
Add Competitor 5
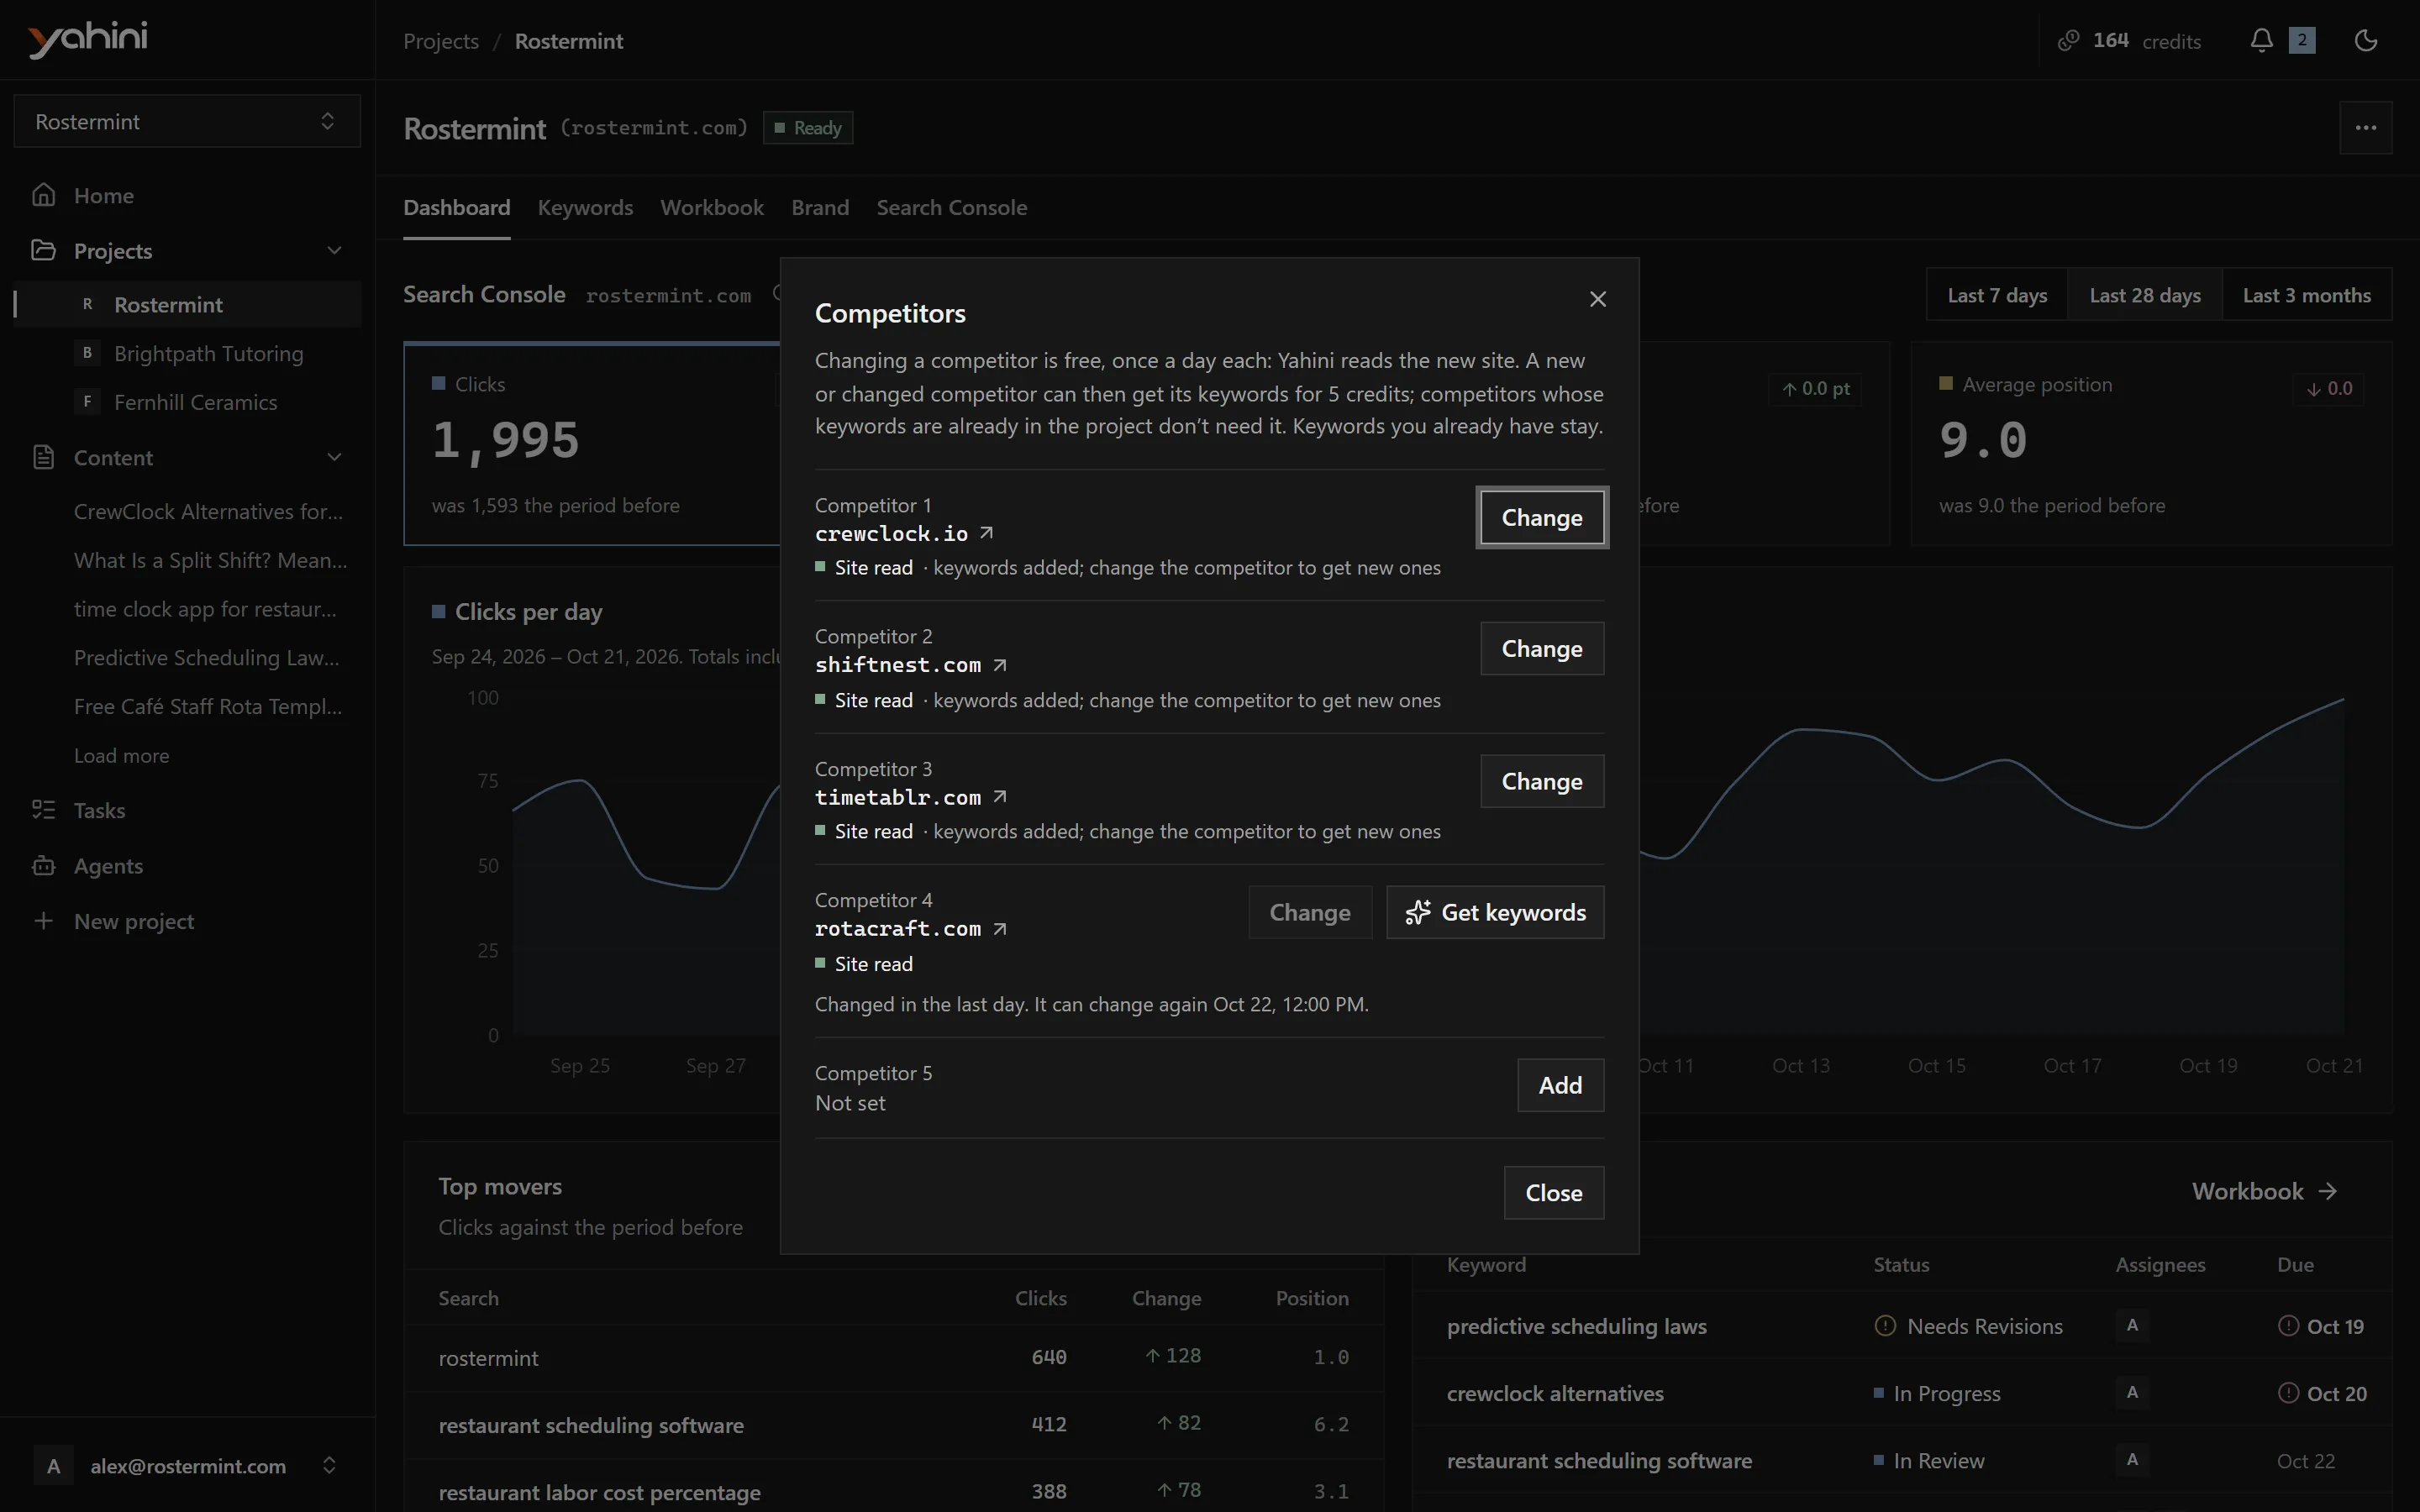tap(1560, 1085)
